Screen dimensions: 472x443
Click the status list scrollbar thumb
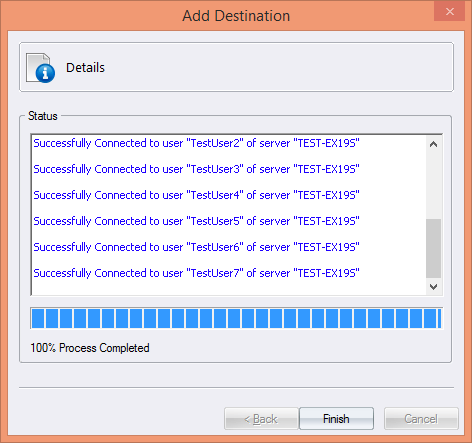pyautogui.click(x=433, y=248)
